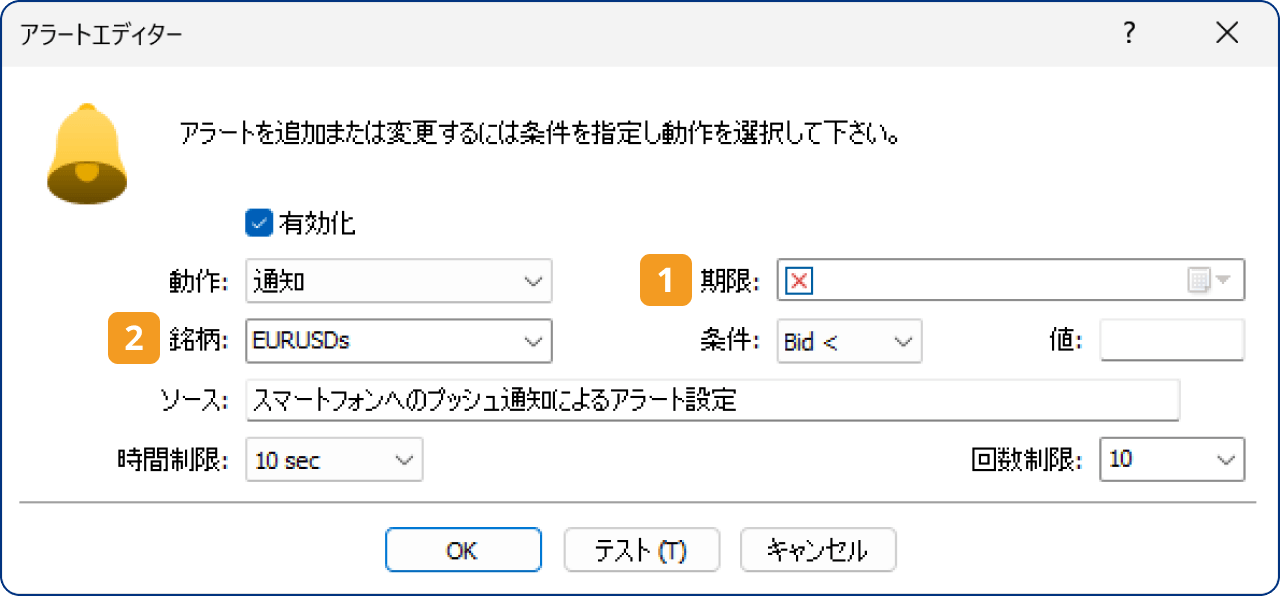1280x596 pixels.
Task: Close the alert editor dialog
Action: (x=1227, y=33)
